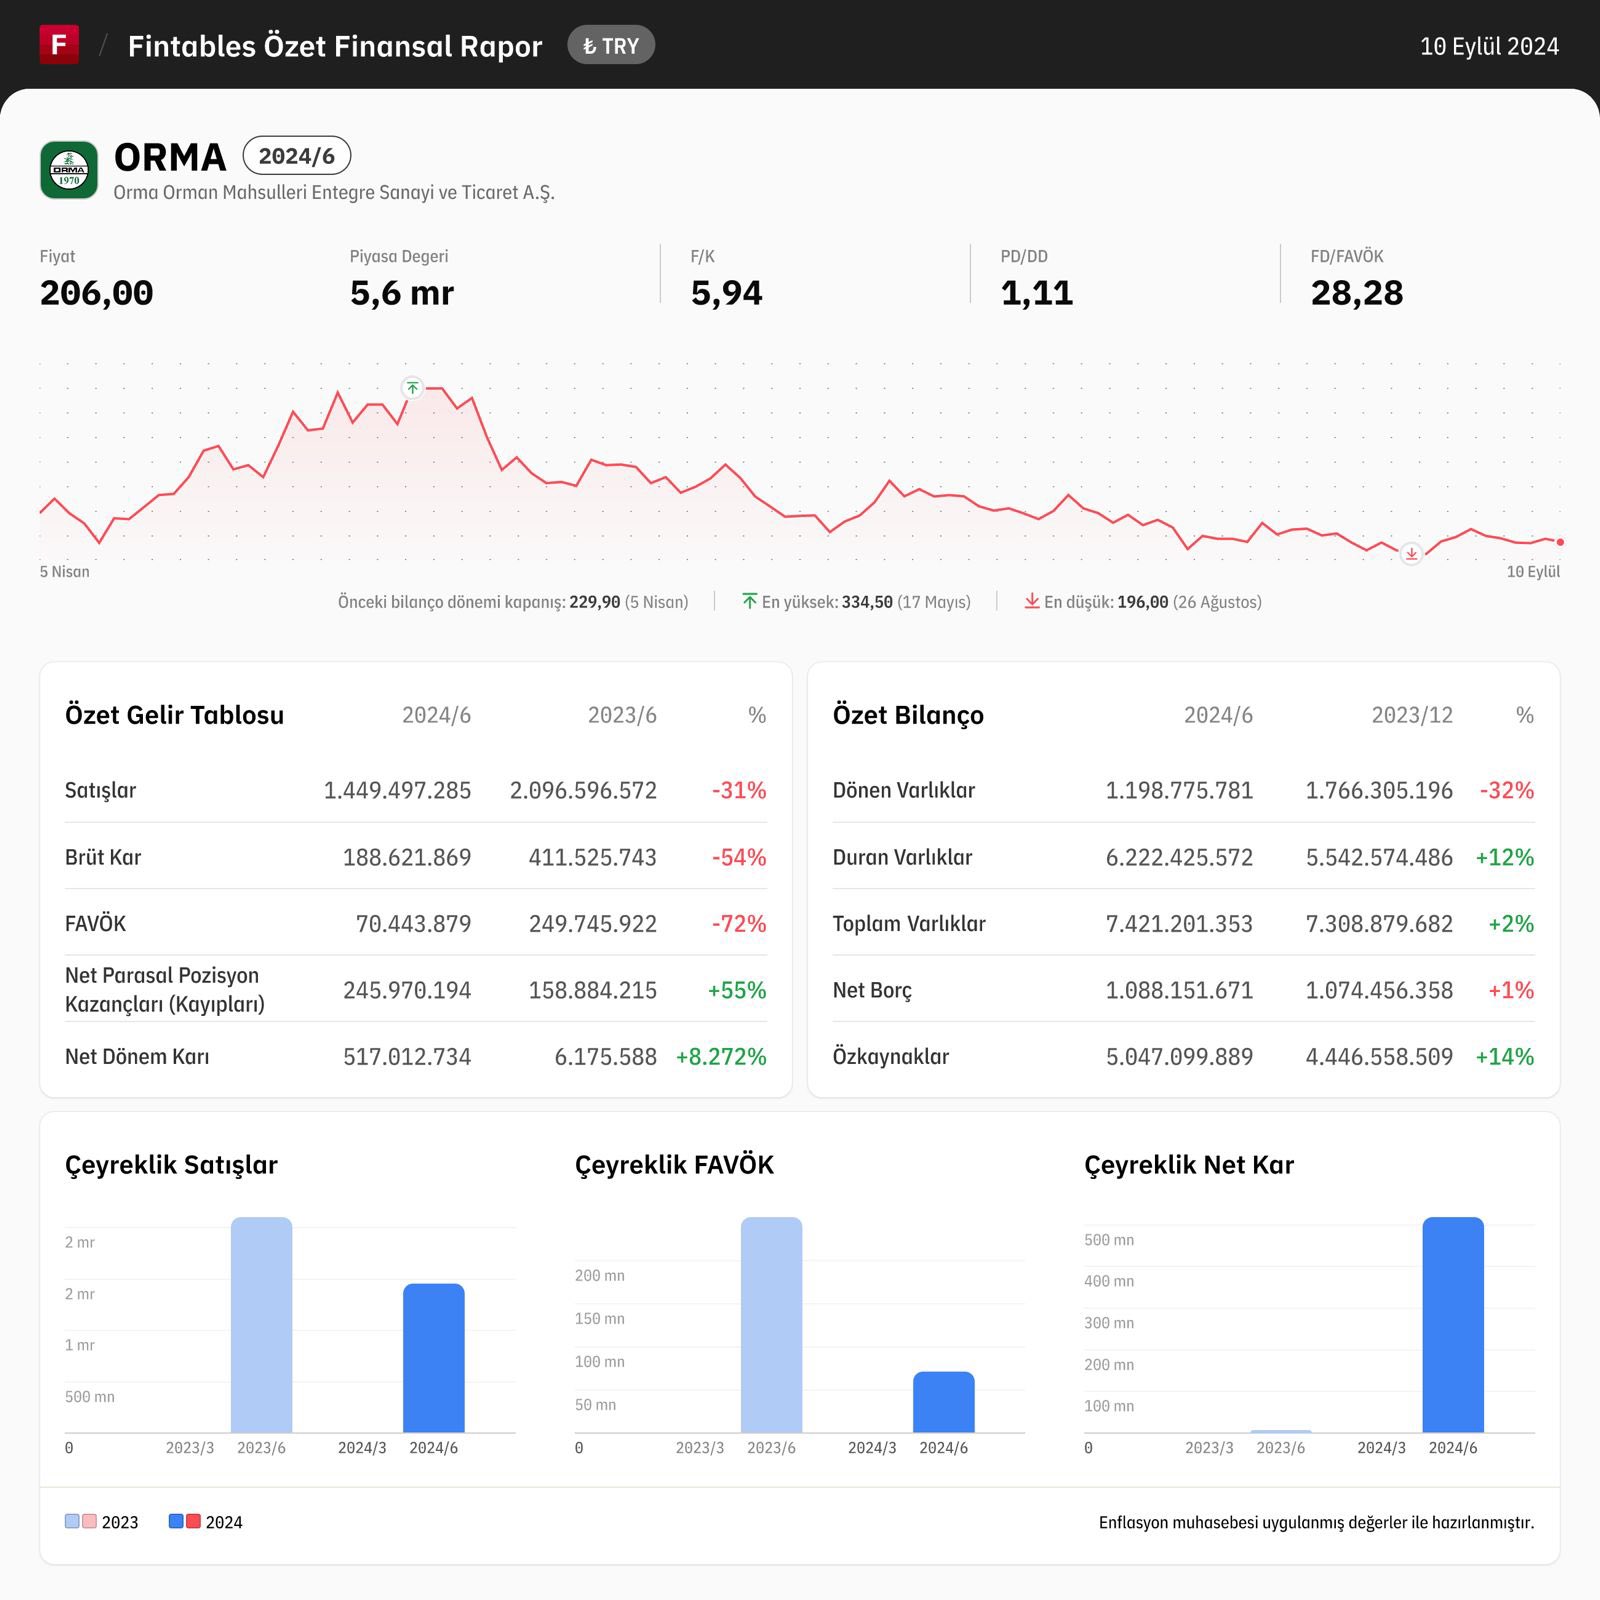The image size is (1600, 1600).
Task: Click FAVÖK value 70.443.879
Action: (413, 924)
